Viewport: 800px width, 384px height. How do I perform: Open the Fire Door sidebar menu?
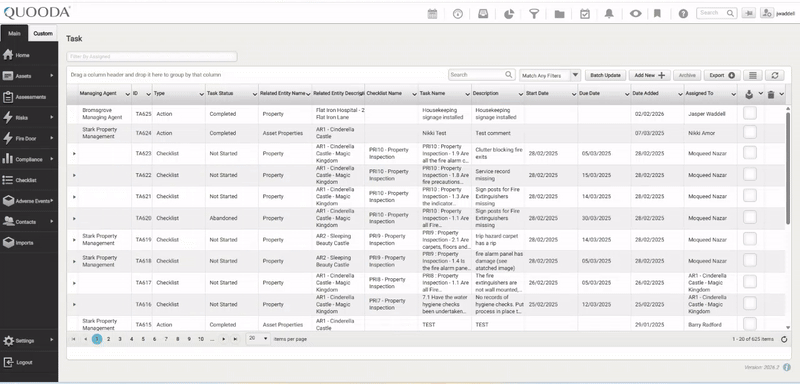pos(29,138)
